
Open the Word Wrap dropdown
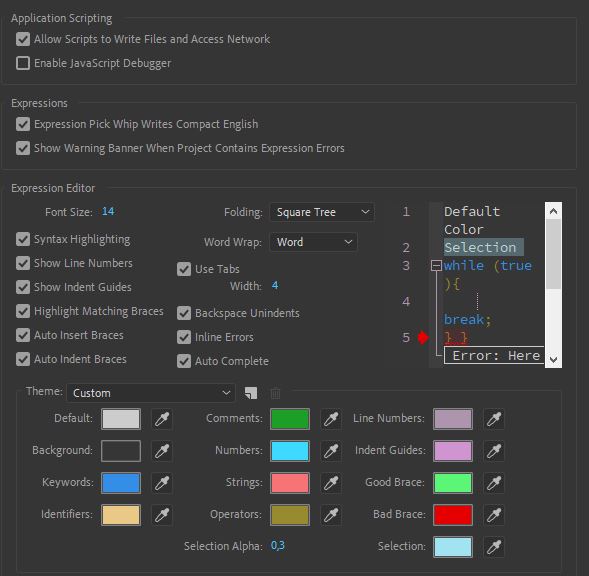pyautogui.click(x=313, y=242)
